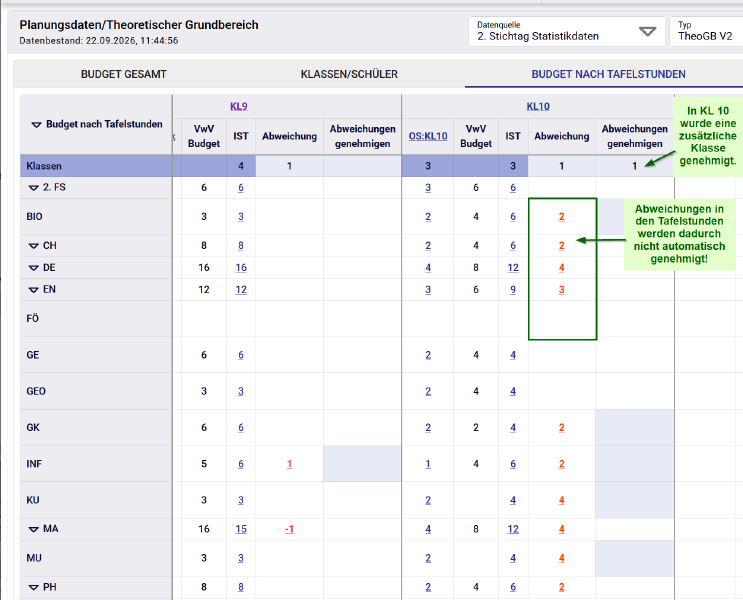Viewport: 743px width, 600px height.
Task: Collapse the Budget nach Tafelstunden header triangle
Action: (x=36, y=125)
